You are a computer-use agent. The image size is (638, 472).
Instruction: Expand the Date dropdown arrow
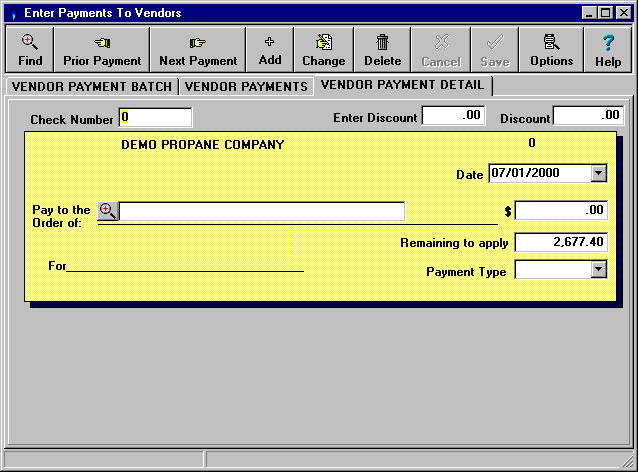598,173
